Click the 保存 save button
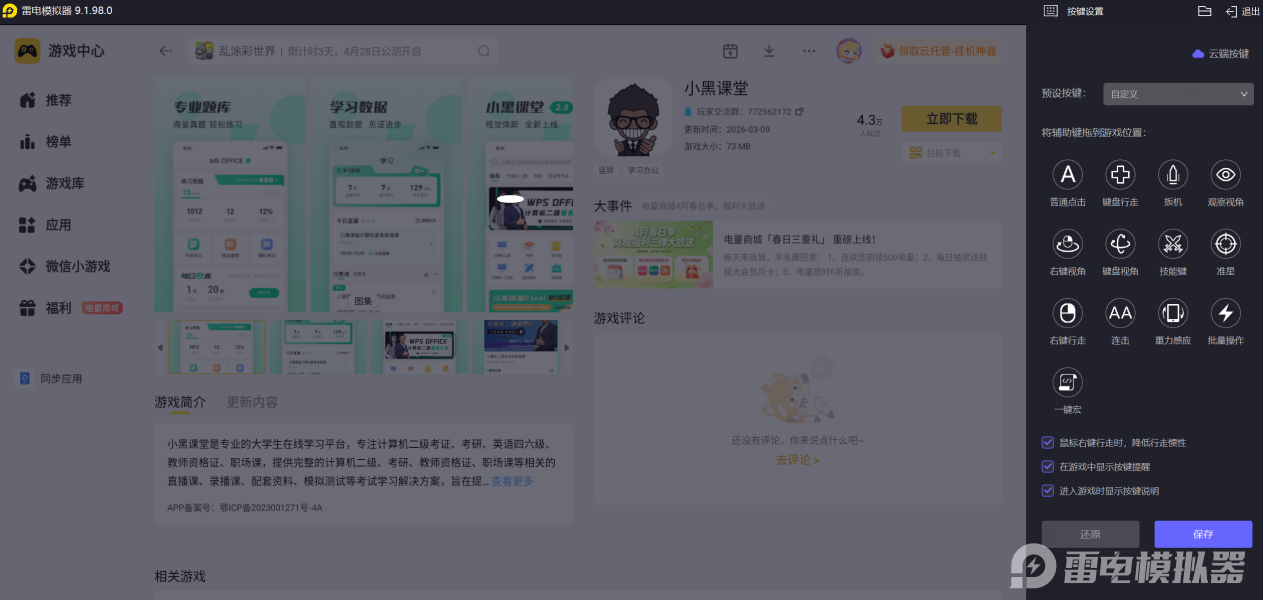Screen dimensions: 1263x600 click(1203, 534)
